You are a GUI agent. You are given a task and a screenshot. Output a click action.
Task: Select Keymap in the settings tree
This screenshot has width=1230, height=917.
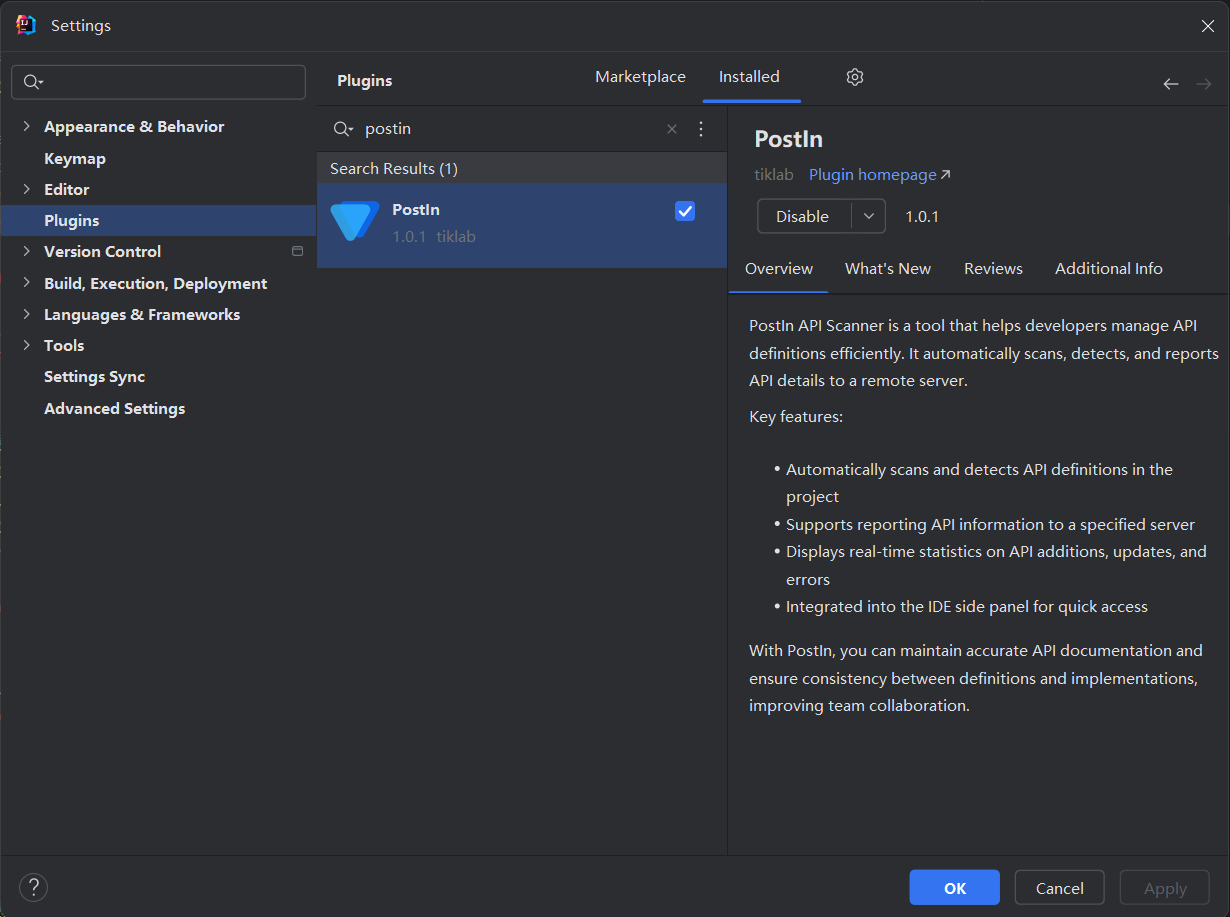[x=75, y=158]
